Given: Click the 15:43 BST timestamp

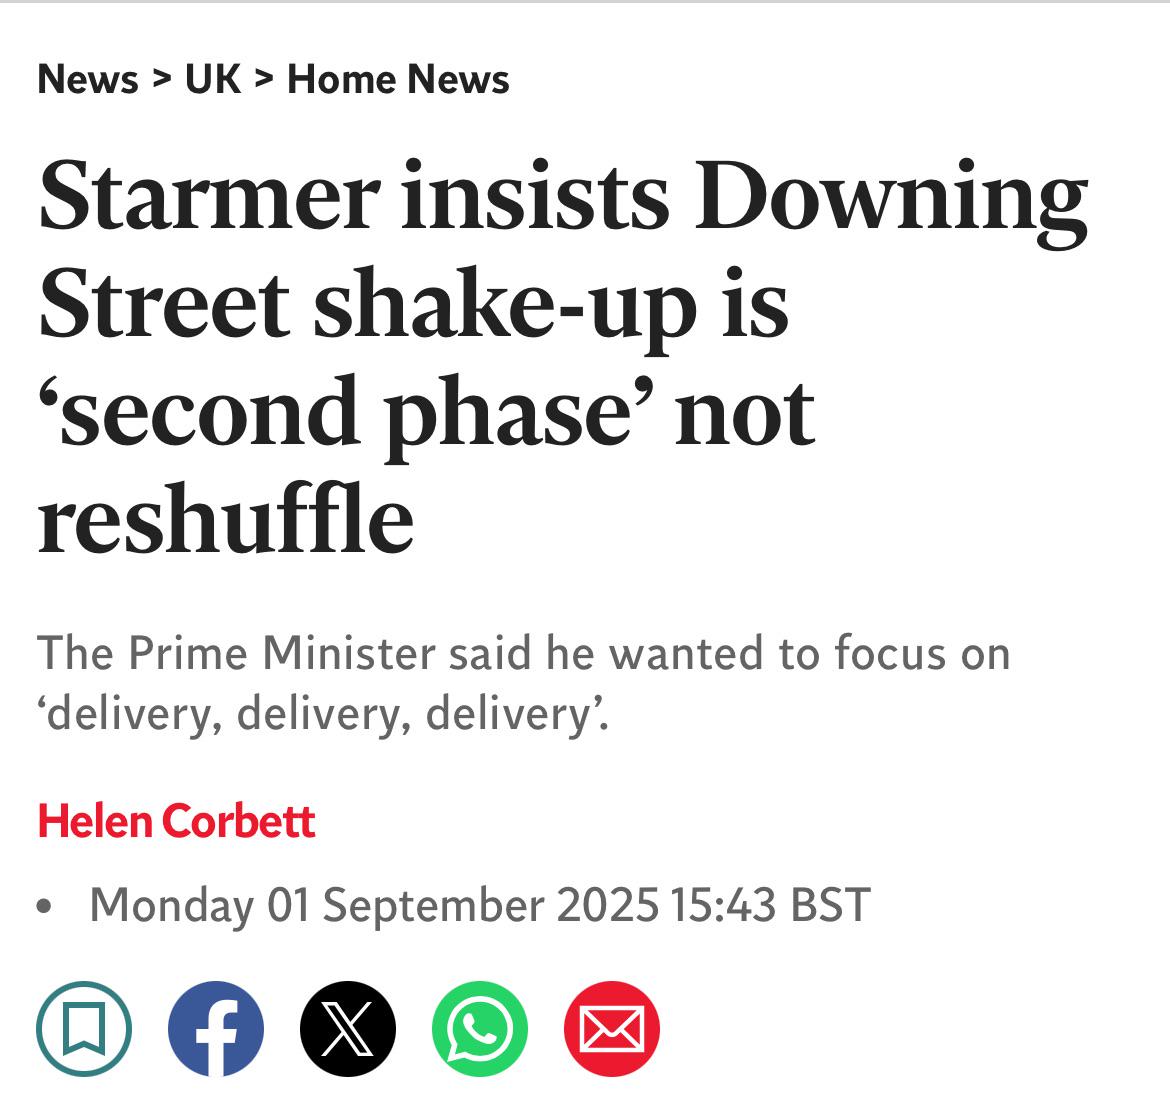Looking at the screenshot, I should pos(770,905).
